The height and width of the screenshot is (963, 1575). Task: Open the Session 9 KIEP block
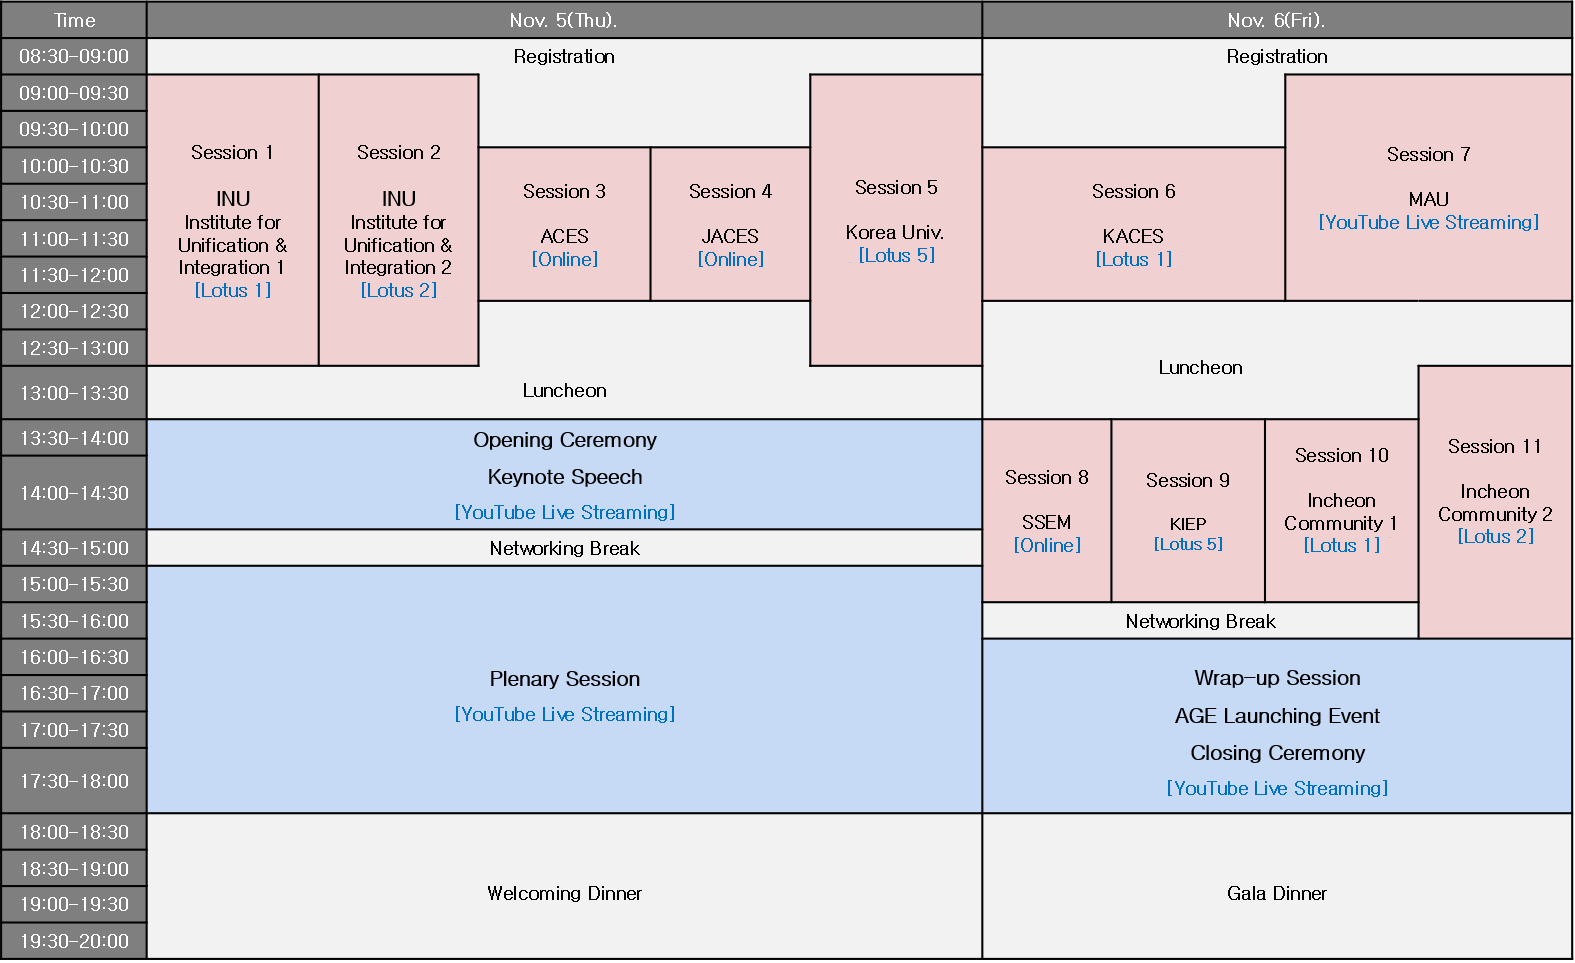point(1188,511)
